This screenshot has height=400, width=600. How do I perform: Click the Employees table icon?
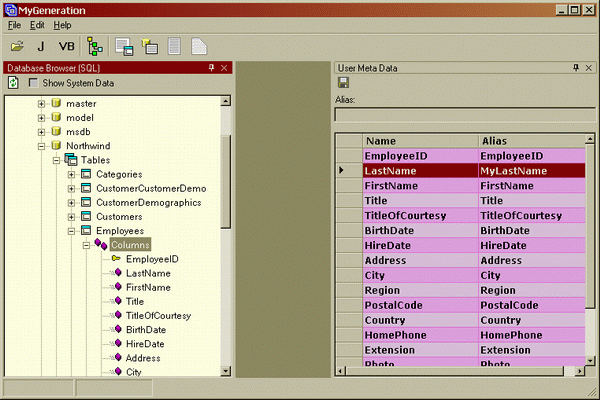coord(86,231)
